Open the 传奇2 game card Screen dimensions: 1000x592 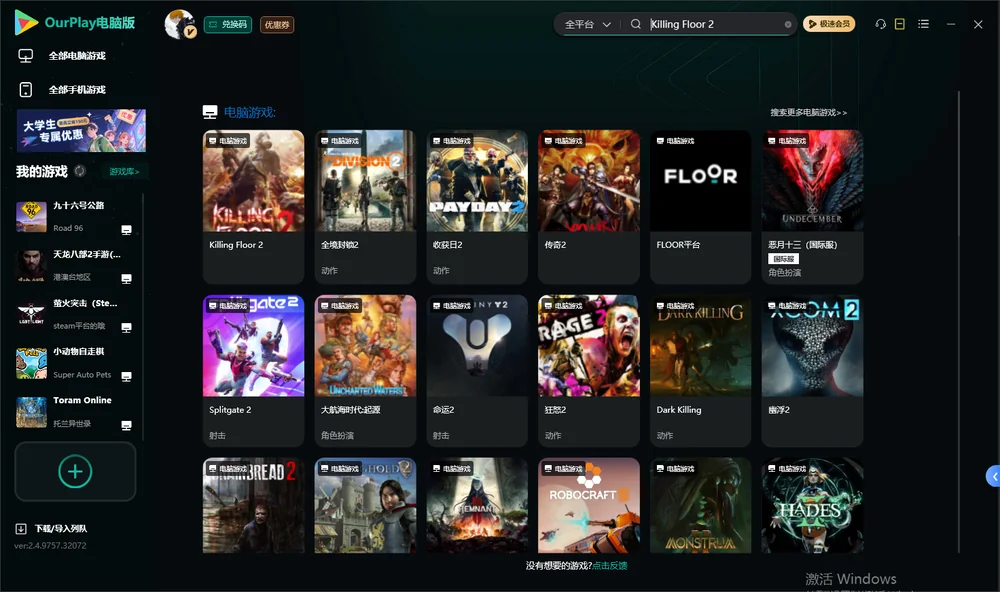pyautogui.click(x=589, y=207)
